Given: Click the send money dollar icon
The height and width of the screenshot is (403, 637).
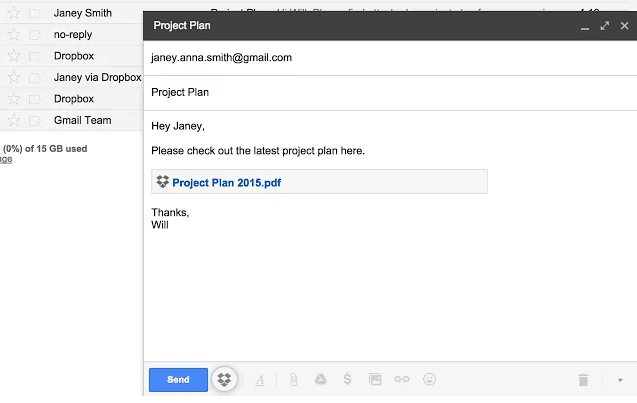Looking at the screenshot, I should point(347,380).
